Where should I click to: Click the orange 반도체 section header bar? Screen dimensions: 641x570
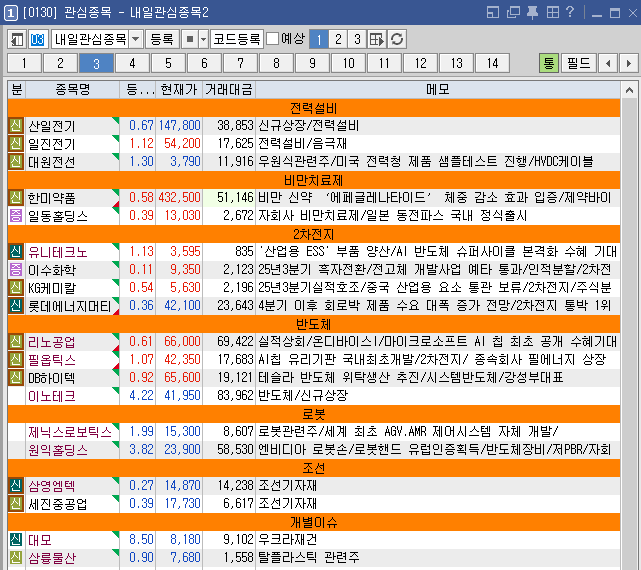pyautogui.click(x=313, y=324)
